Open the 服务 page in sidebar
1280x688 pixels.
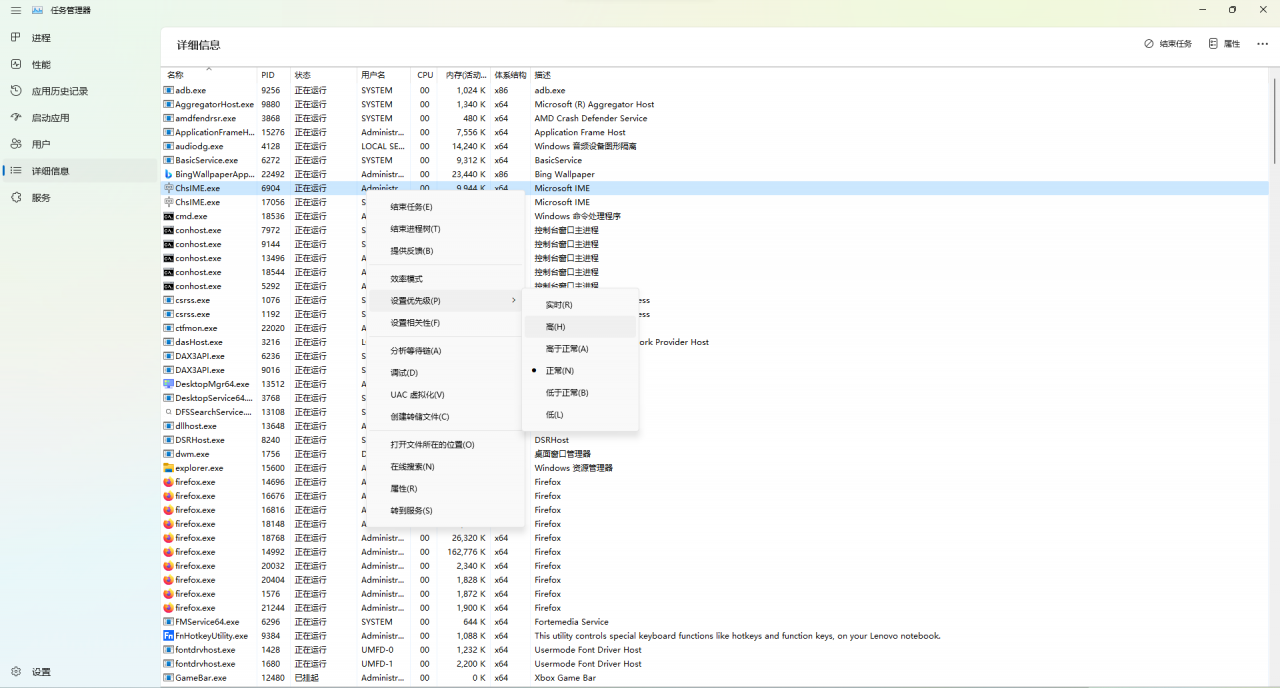click(x=41, y=198)
